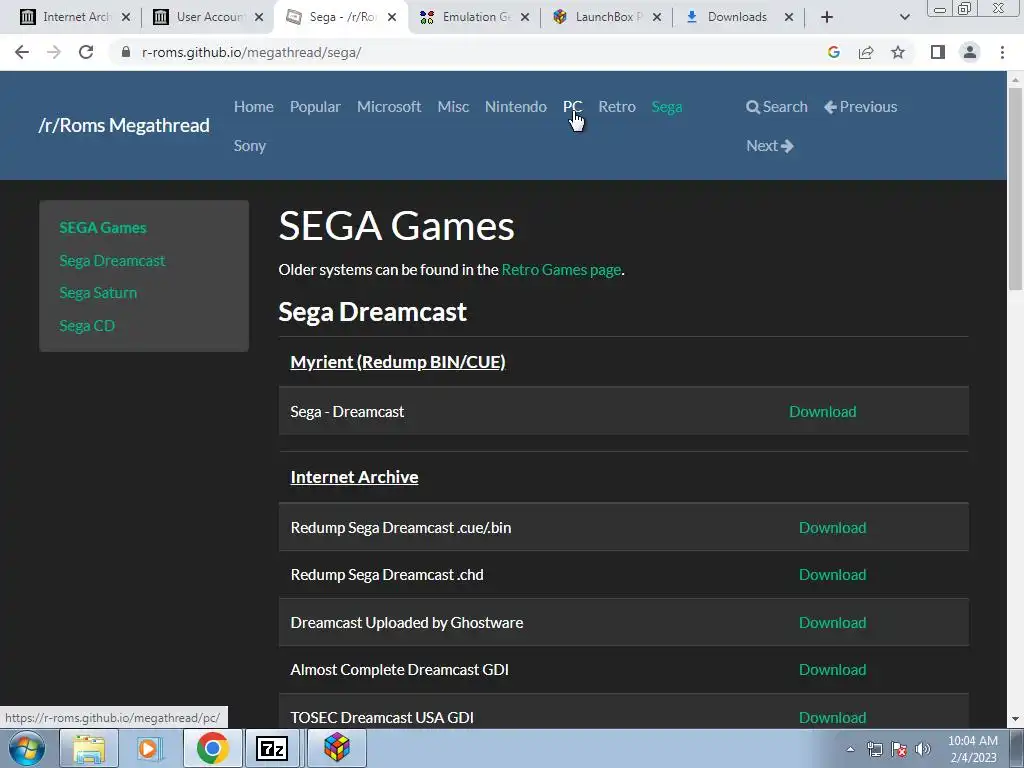
Task: Open a new tab with plus button
Action: pyautogui.click(x=827, y=17)
